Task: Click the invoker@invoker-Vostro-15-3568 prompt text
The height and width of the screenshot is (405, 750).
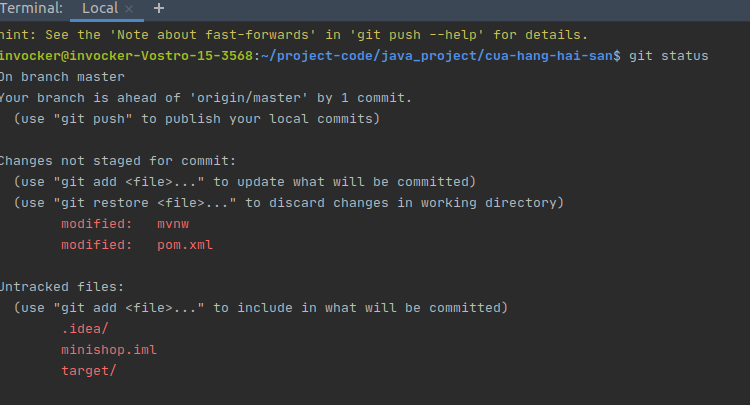Action: pyautogui.click(x=129, y=56)
